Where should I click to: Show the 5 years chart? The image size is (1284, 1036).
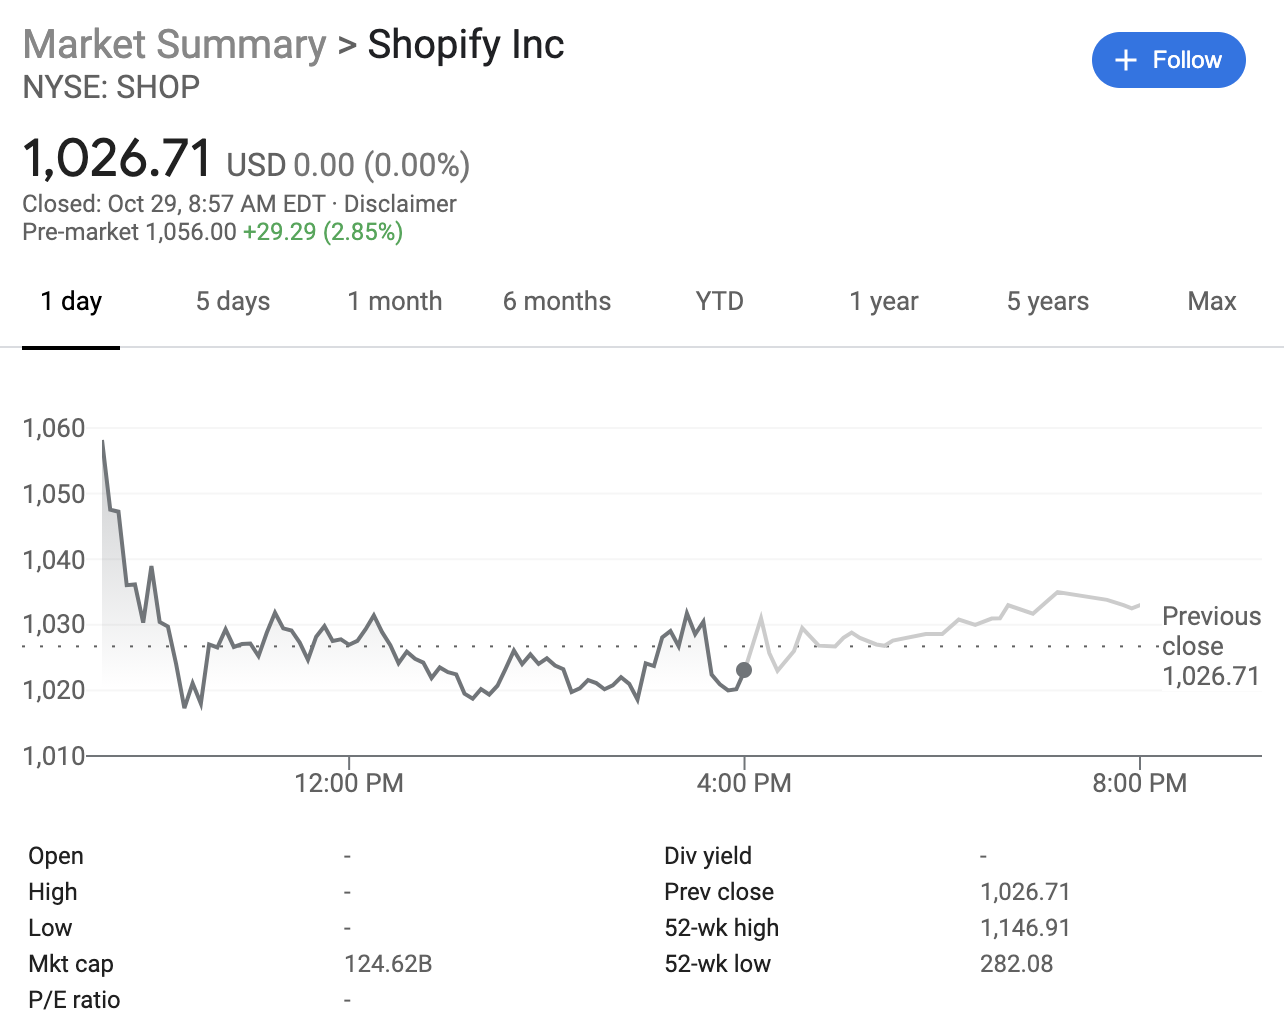click(x=1047, y=301)
